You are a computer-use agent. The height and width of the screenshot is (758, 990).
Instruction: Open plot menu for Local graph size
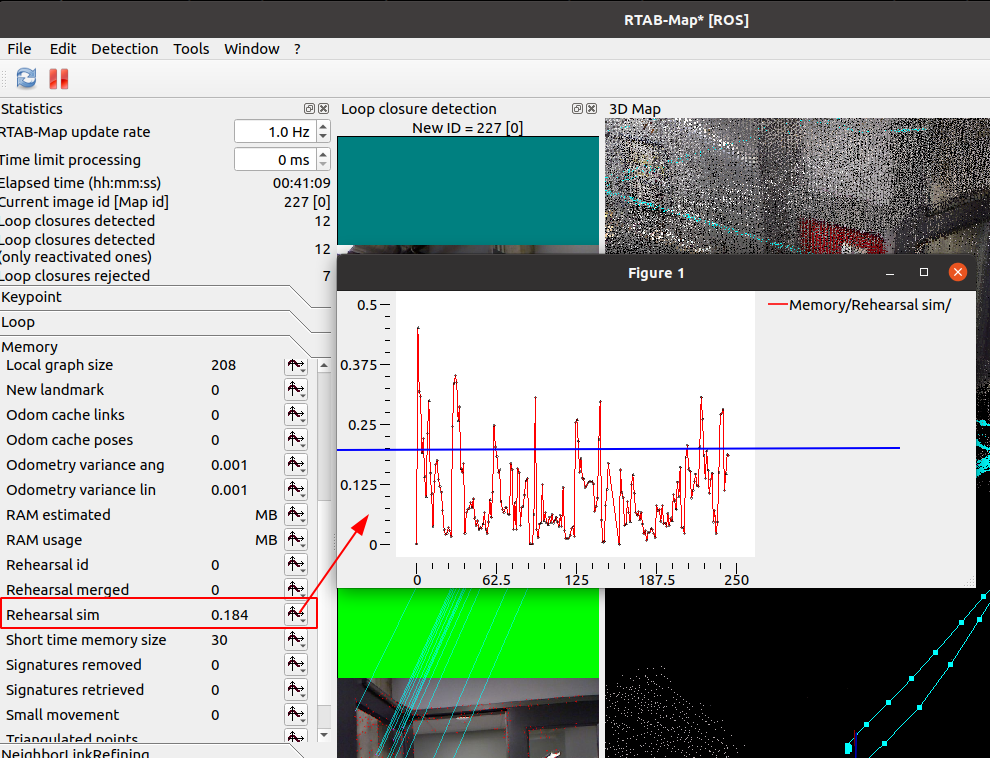point(296,365)
